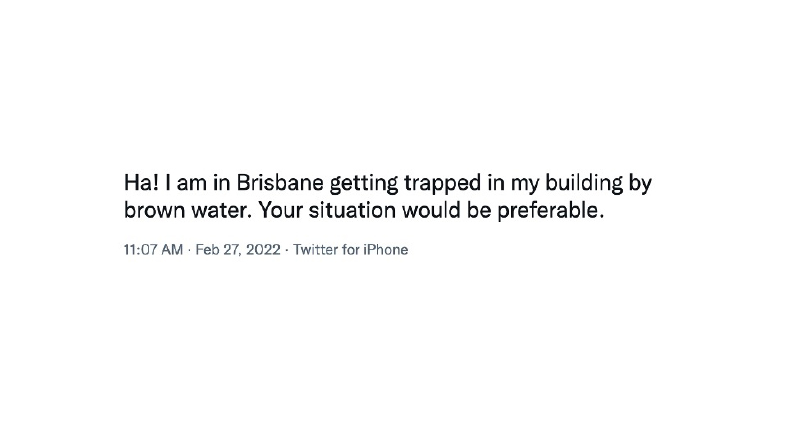Click the word "building" in the tweet
This screenshot has width=800, height=425.
[573, 184]
